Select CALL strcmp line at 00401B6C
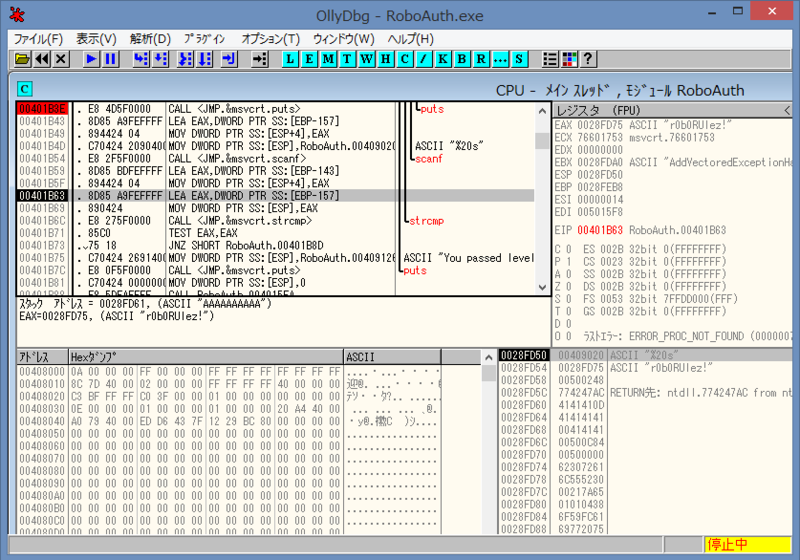 point(276,220)
